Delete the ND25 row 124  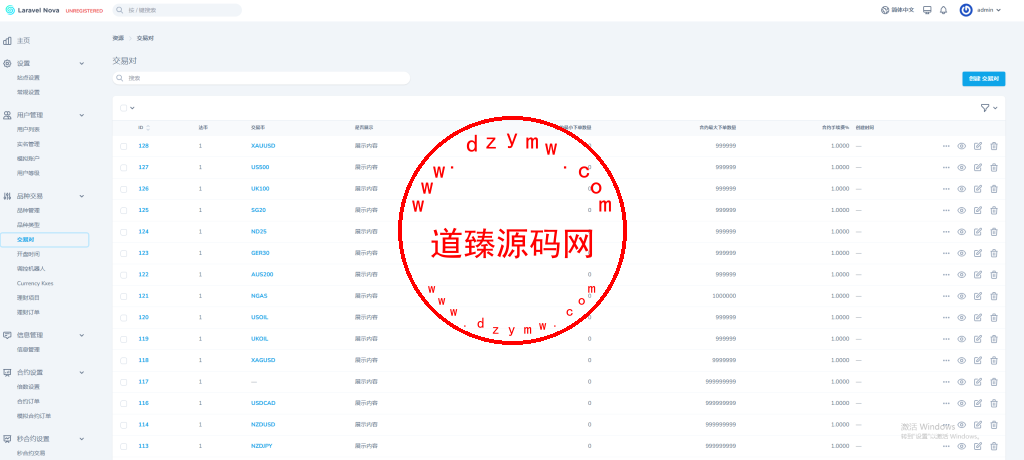(x=994, y=231)
